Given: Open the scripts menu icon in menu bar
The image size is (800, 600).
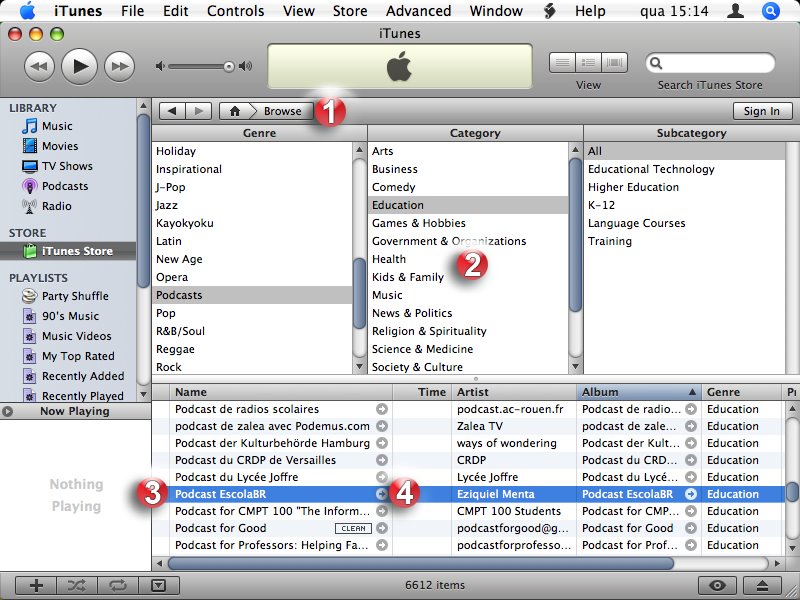Looking at the screenshot, I should click(x=549, y=11).
